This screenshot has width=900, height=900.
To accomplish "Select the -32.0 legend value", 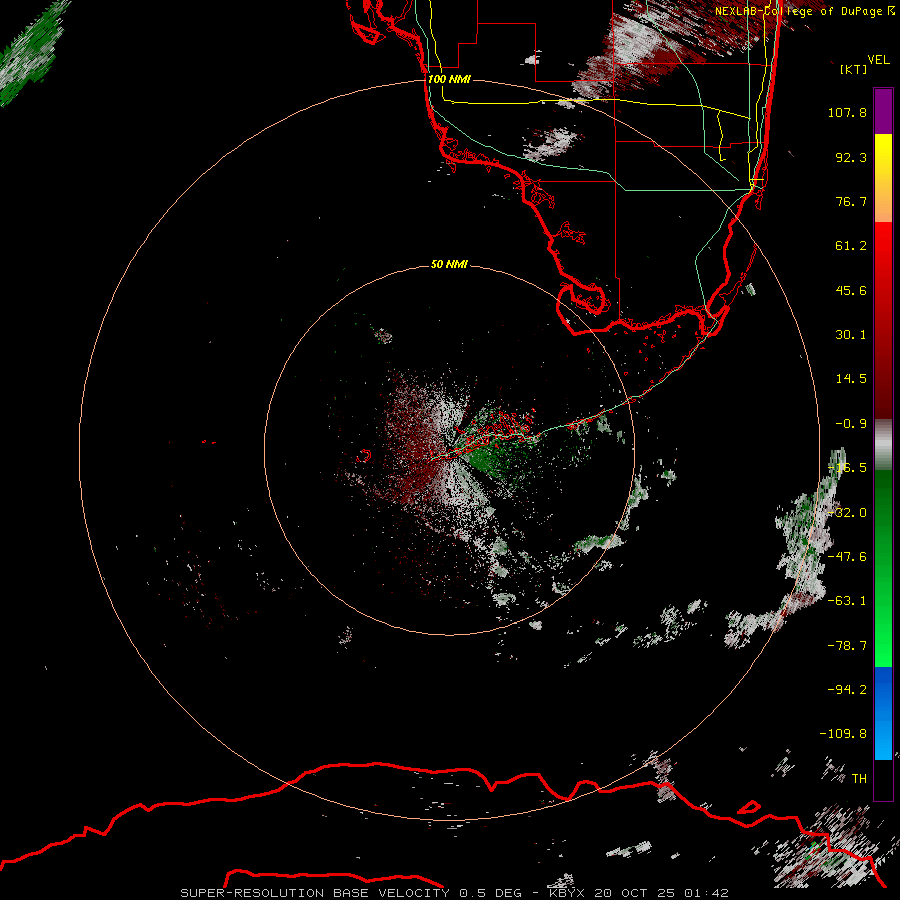I will click(847, 513).
